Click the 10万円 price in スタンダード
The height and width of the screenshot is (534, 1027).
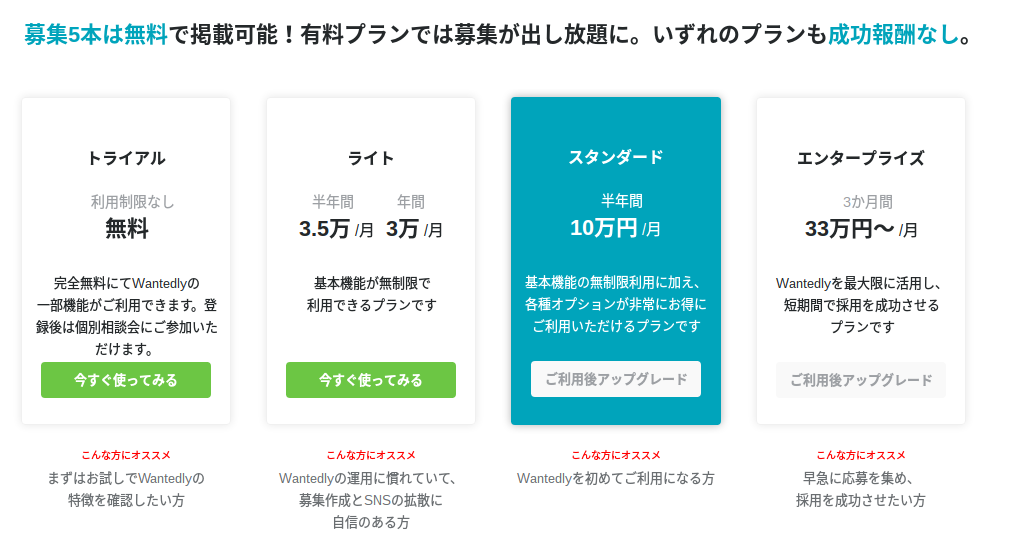[x=603, y=228]
